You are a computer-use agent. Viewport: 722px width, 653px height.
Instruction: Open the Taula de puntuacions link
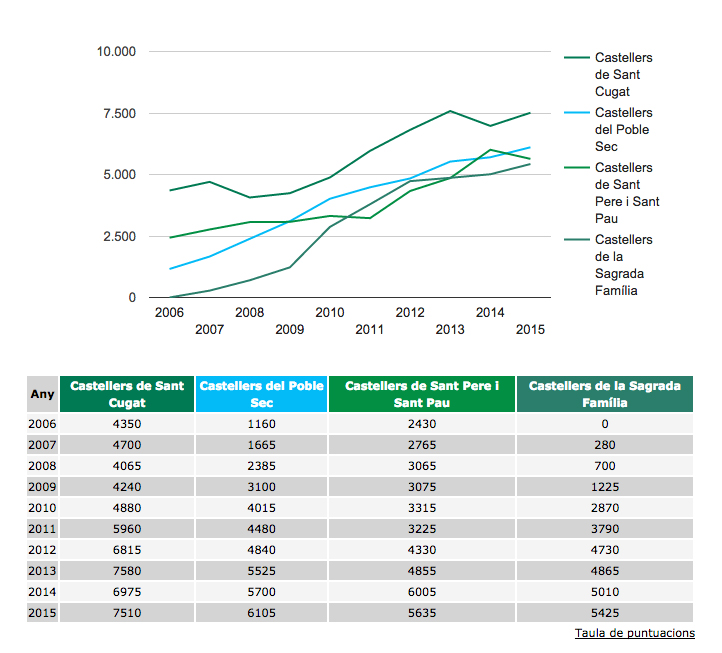pos(635,633)
